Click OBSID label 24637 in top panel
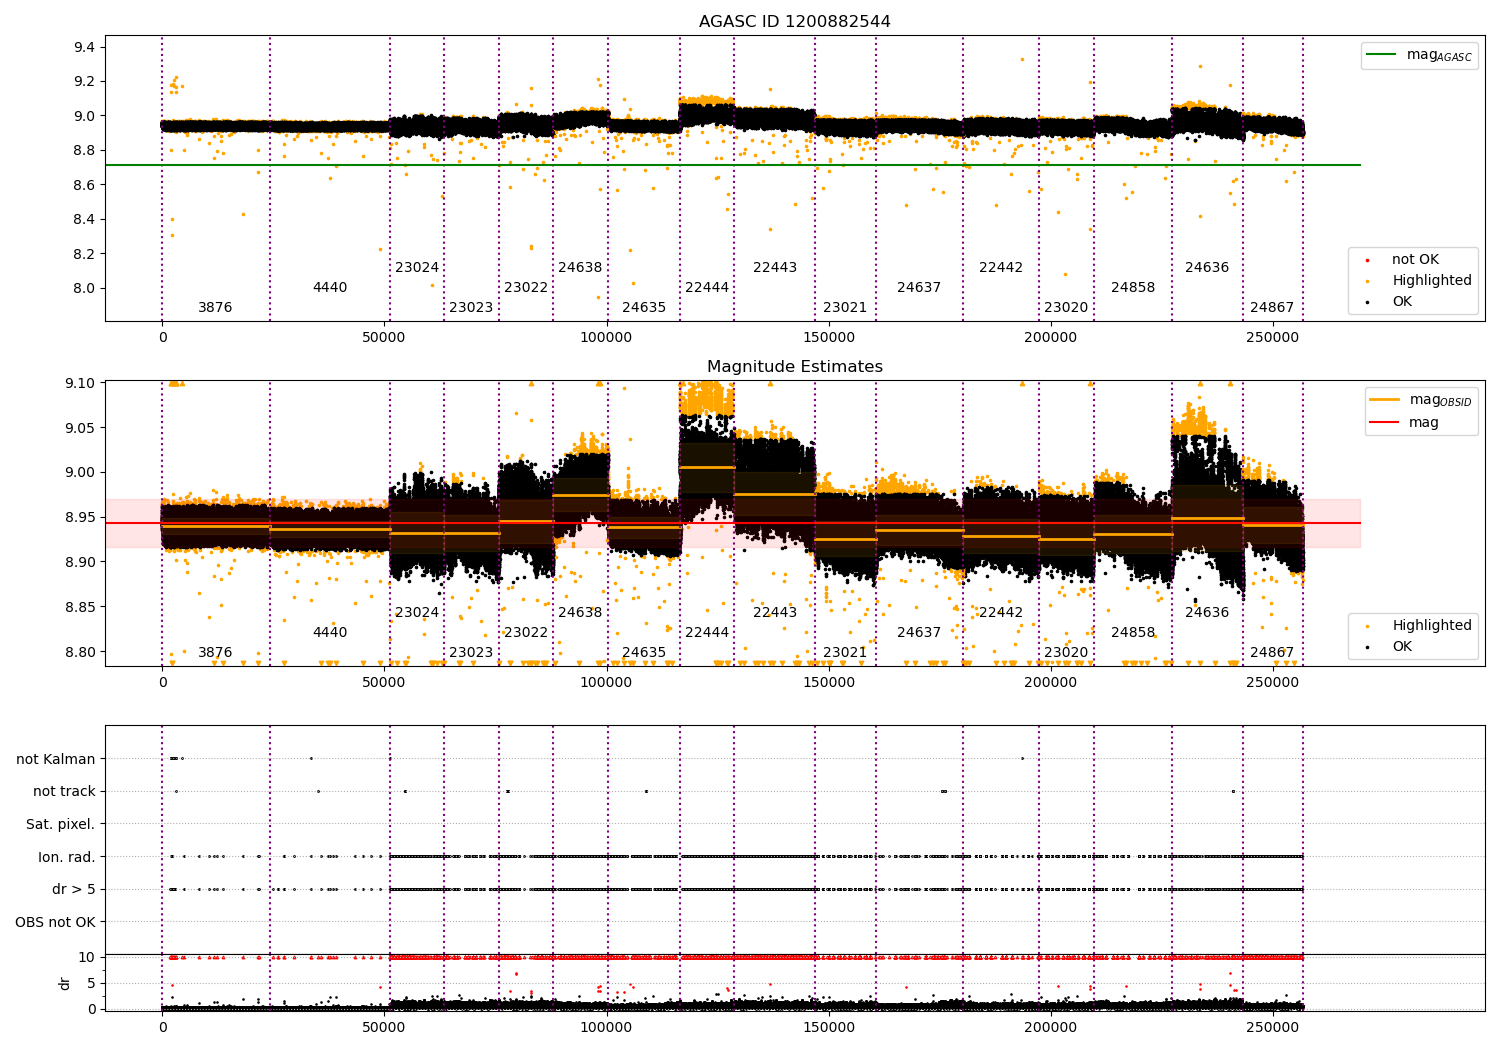The image size is (1500, 1050). [919, 288]
